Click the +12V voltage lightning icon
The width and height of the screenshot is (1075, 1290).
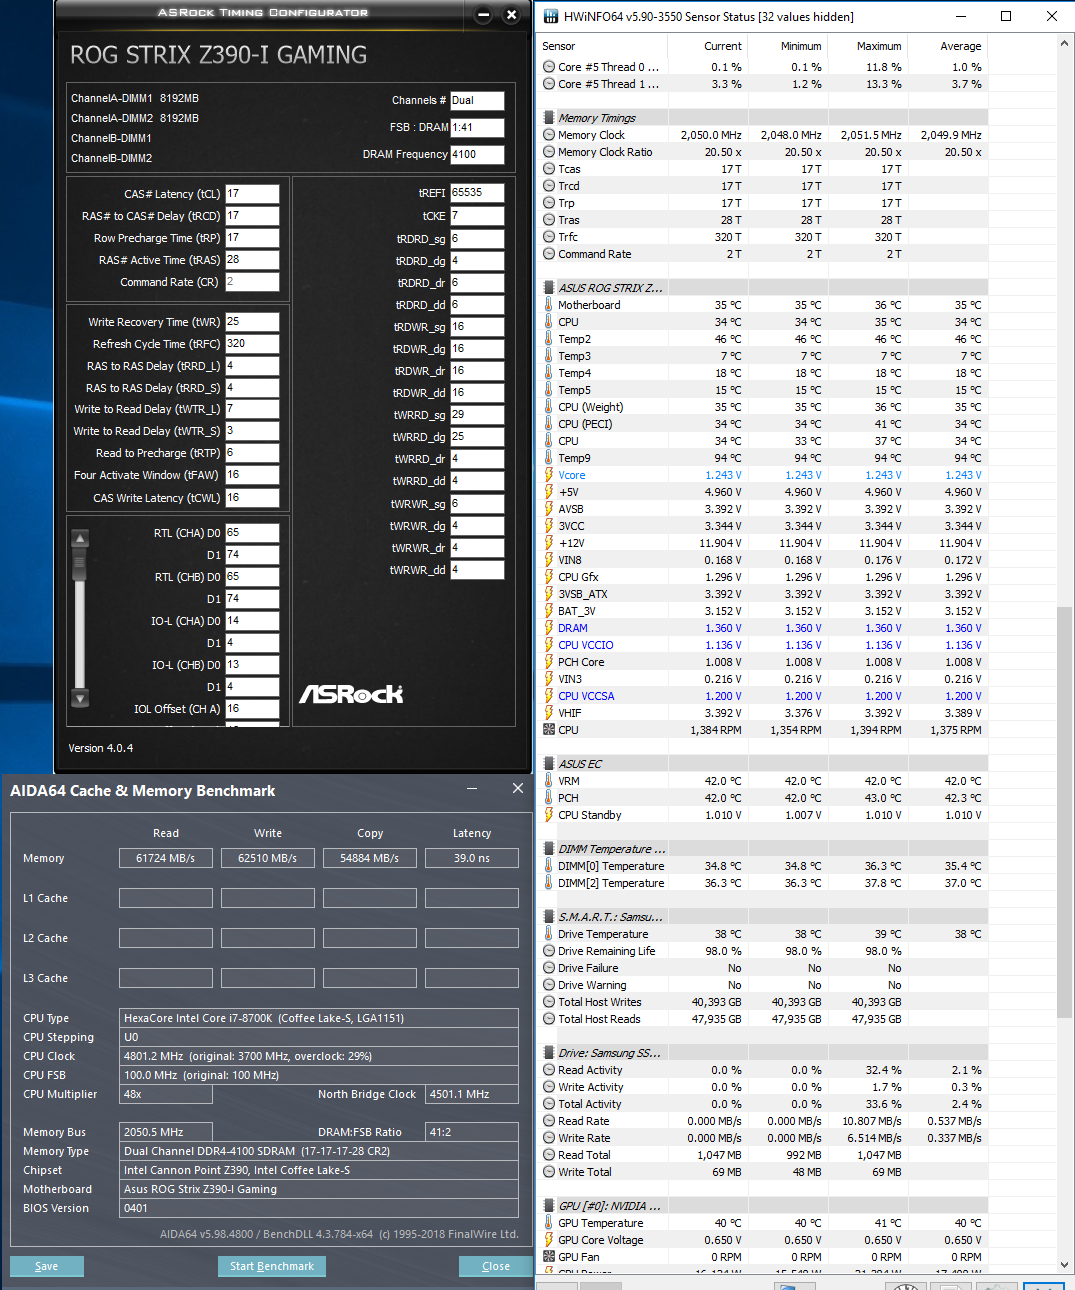(549, 543)
